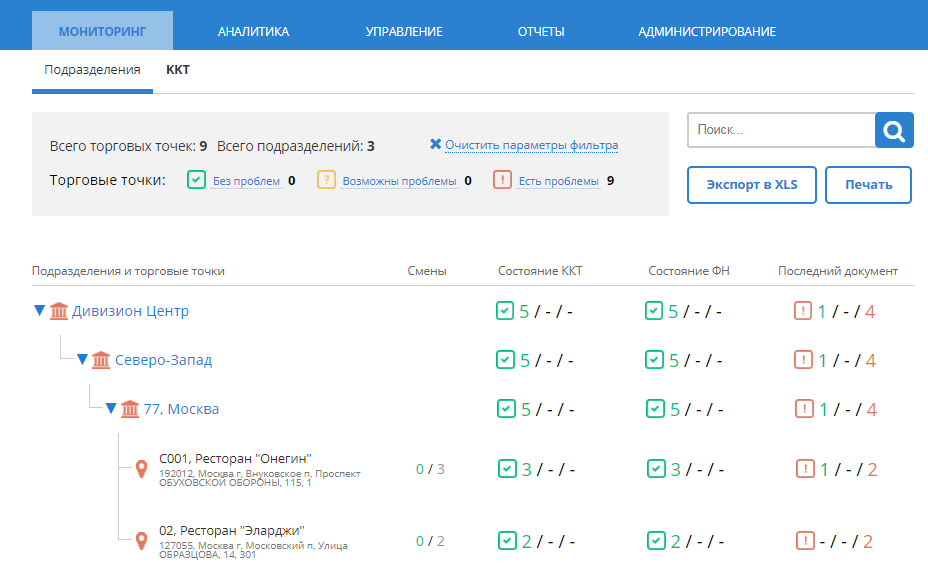Switch to the ККТ sub-tab

pos(178,70)
